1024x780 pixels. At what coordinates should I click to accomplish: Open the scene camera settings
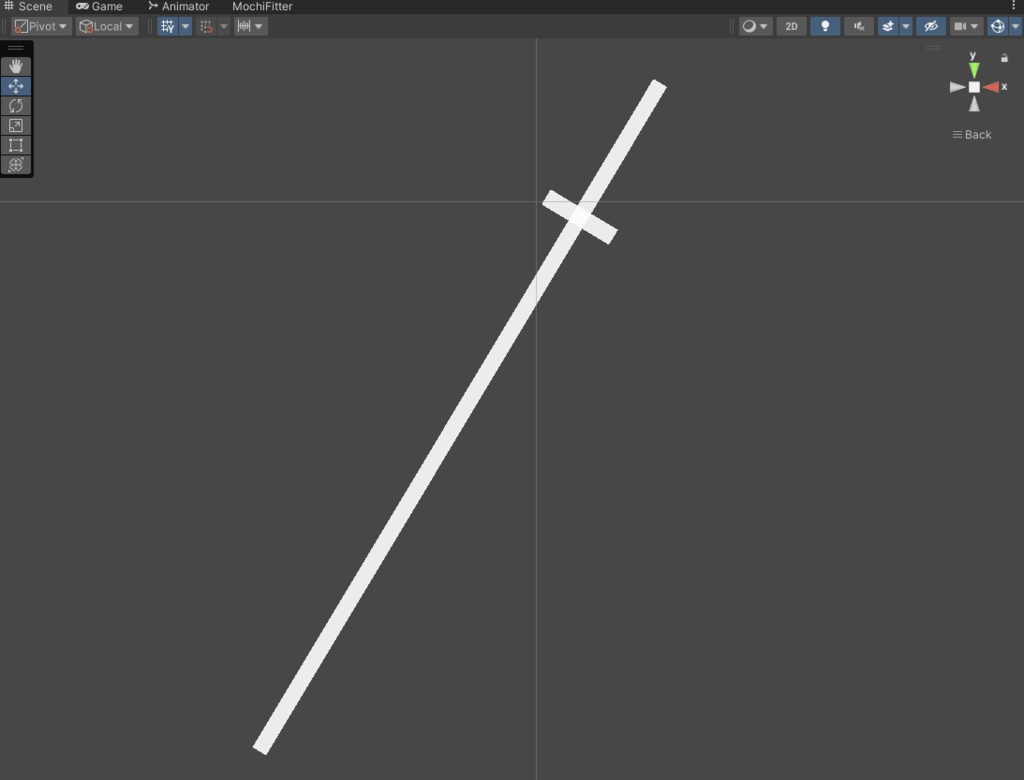(960, 26)
